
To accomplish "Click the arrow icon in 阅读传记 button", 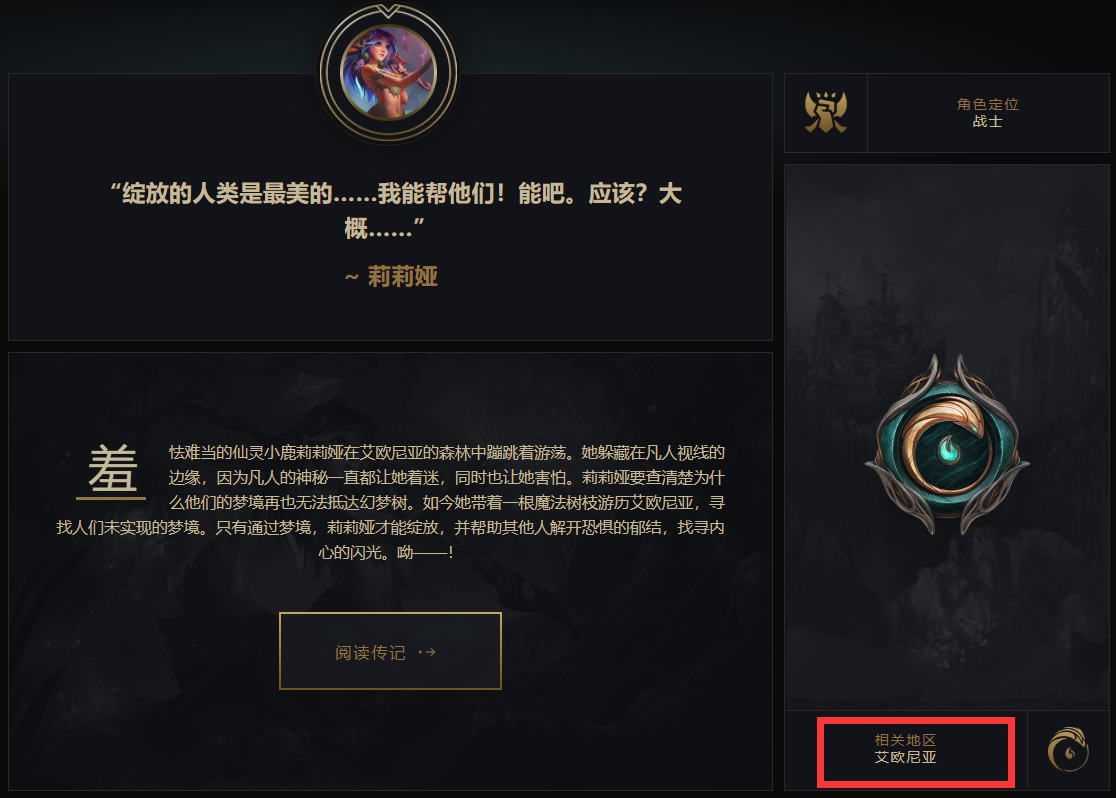I will click(427, 652).
